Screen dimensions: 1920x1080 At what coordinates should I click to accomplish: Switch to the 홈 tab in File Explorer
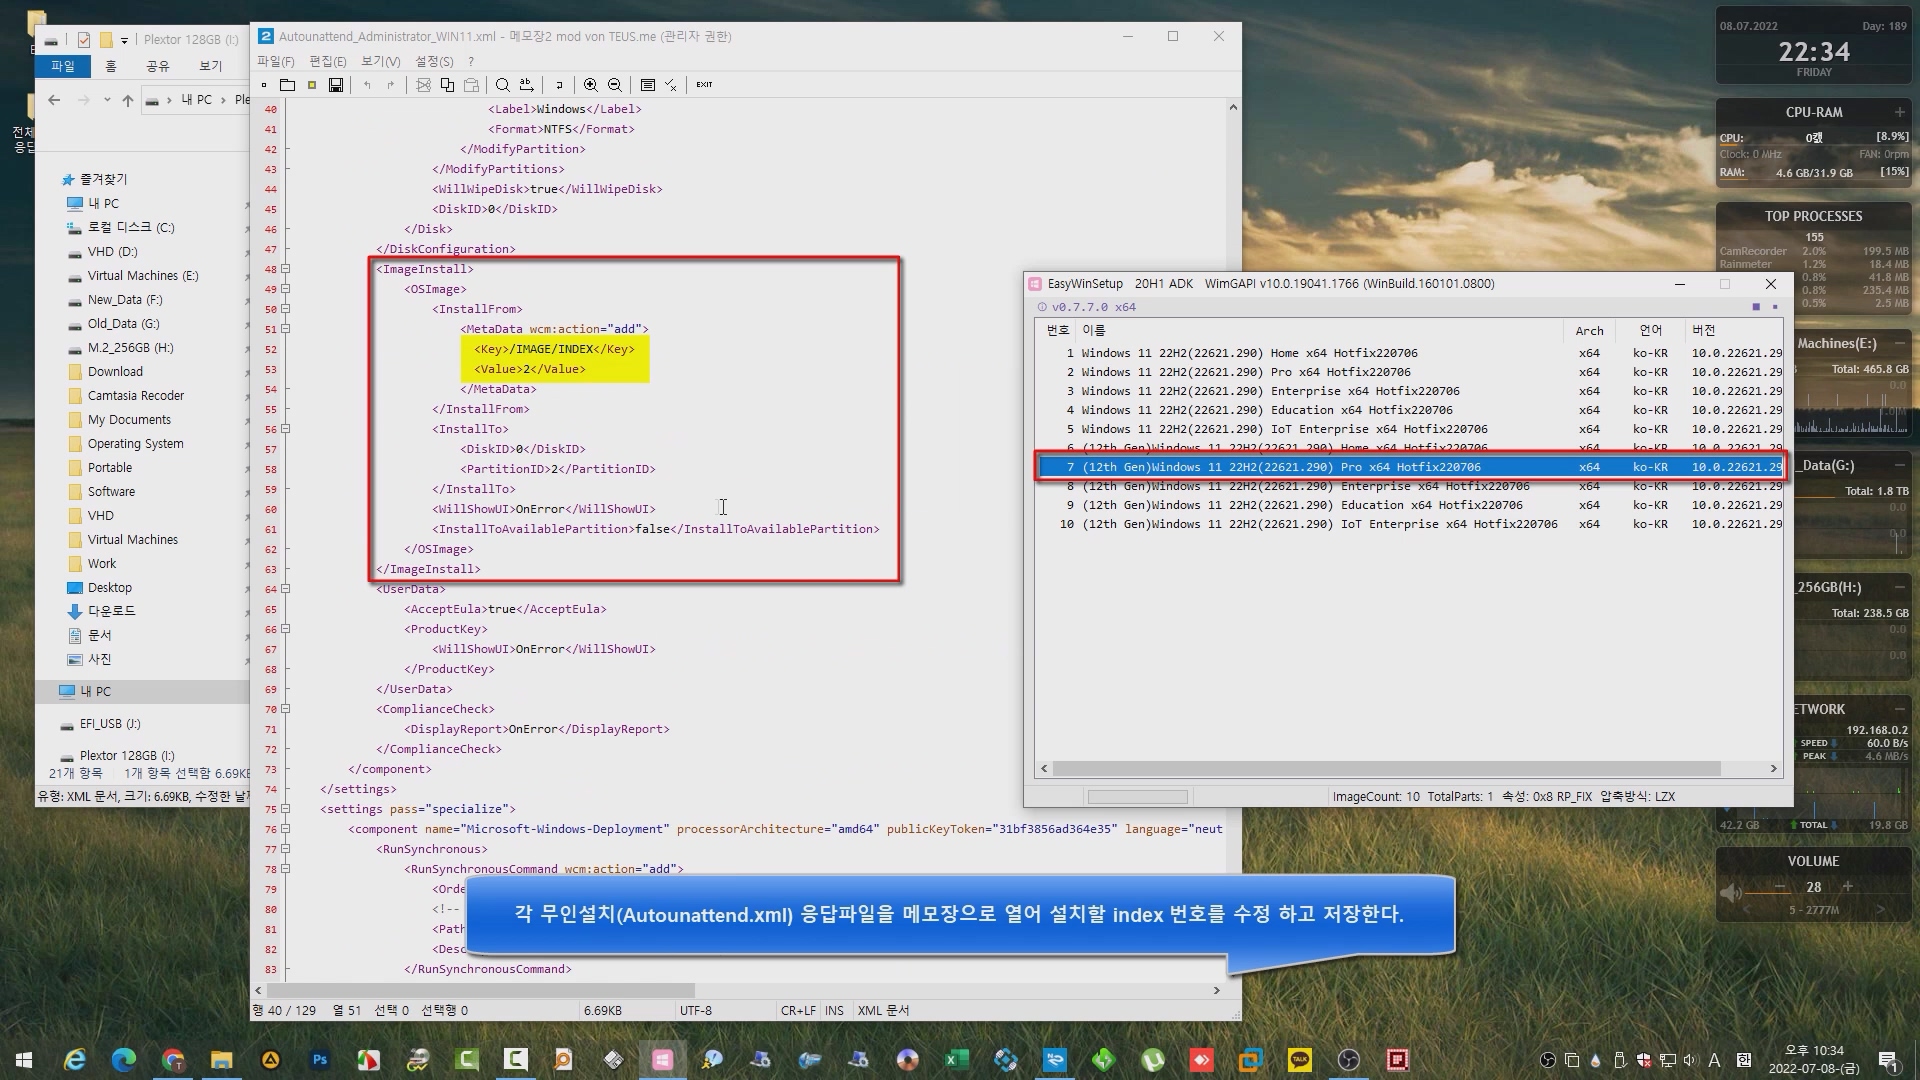click(111, 66)
